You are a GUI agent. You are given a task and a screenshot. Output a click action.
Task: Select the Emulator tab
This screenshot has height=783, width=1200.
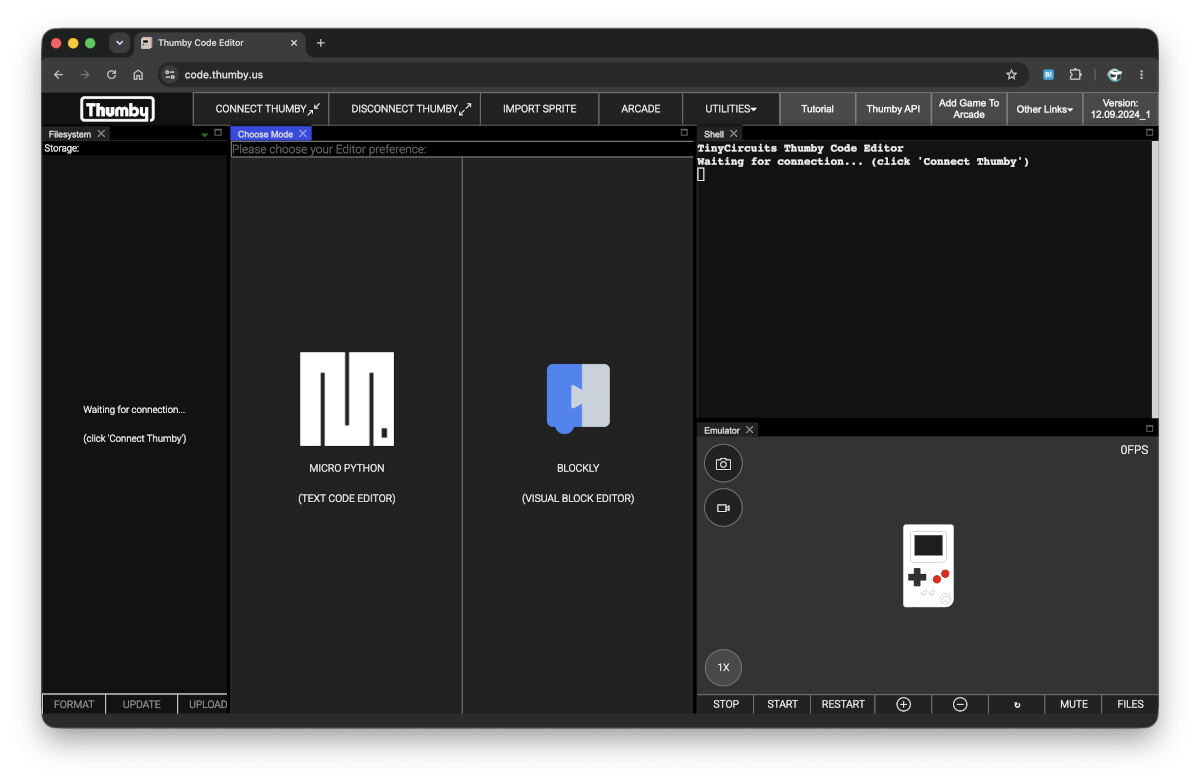tap(722, 430)
